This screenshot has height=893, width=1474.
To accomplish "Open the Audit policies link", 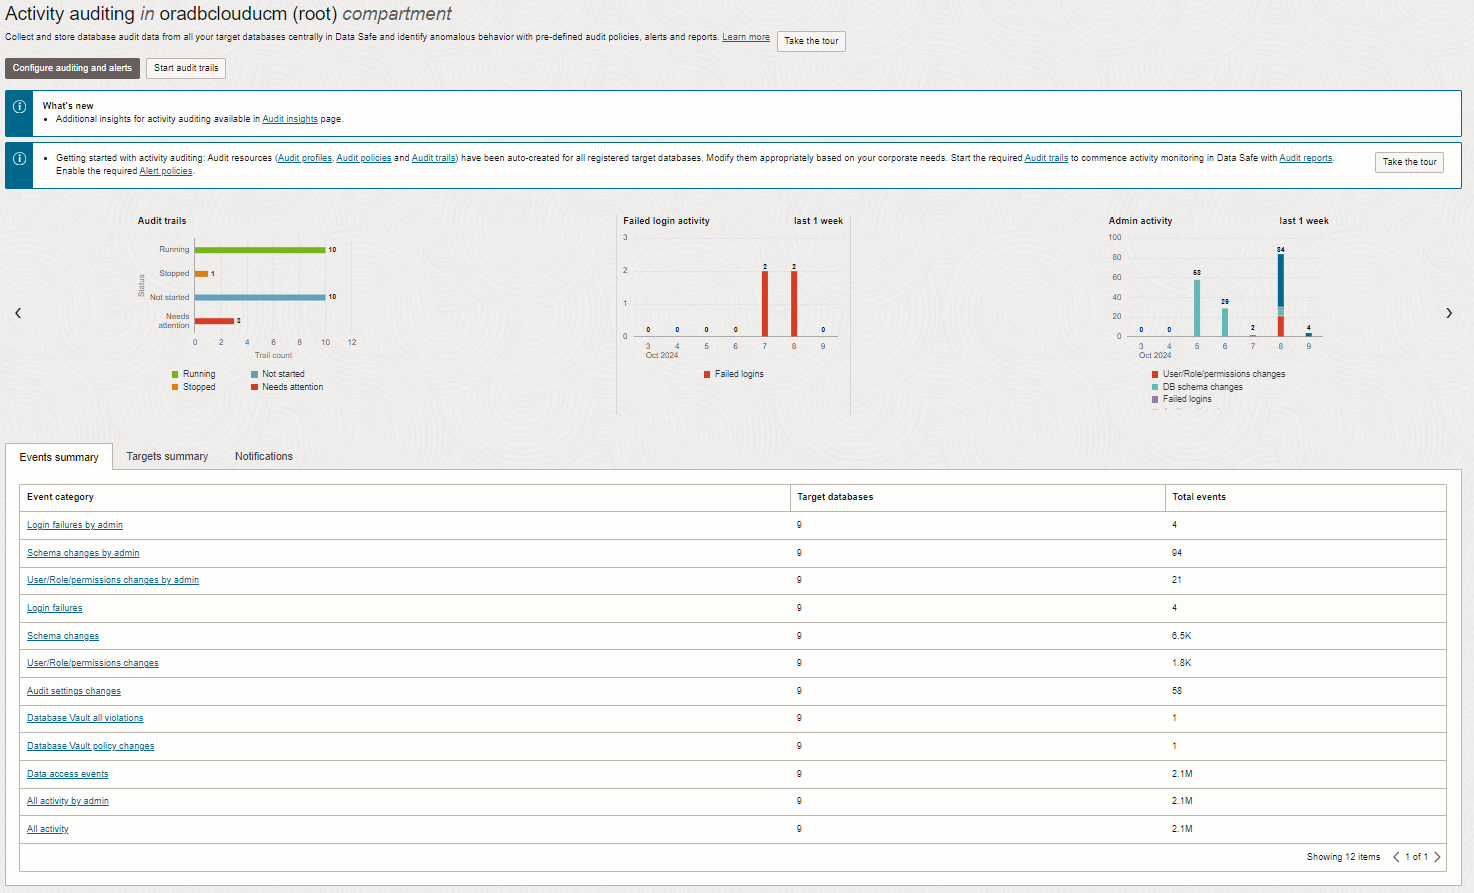I will (x=364, y=158).
